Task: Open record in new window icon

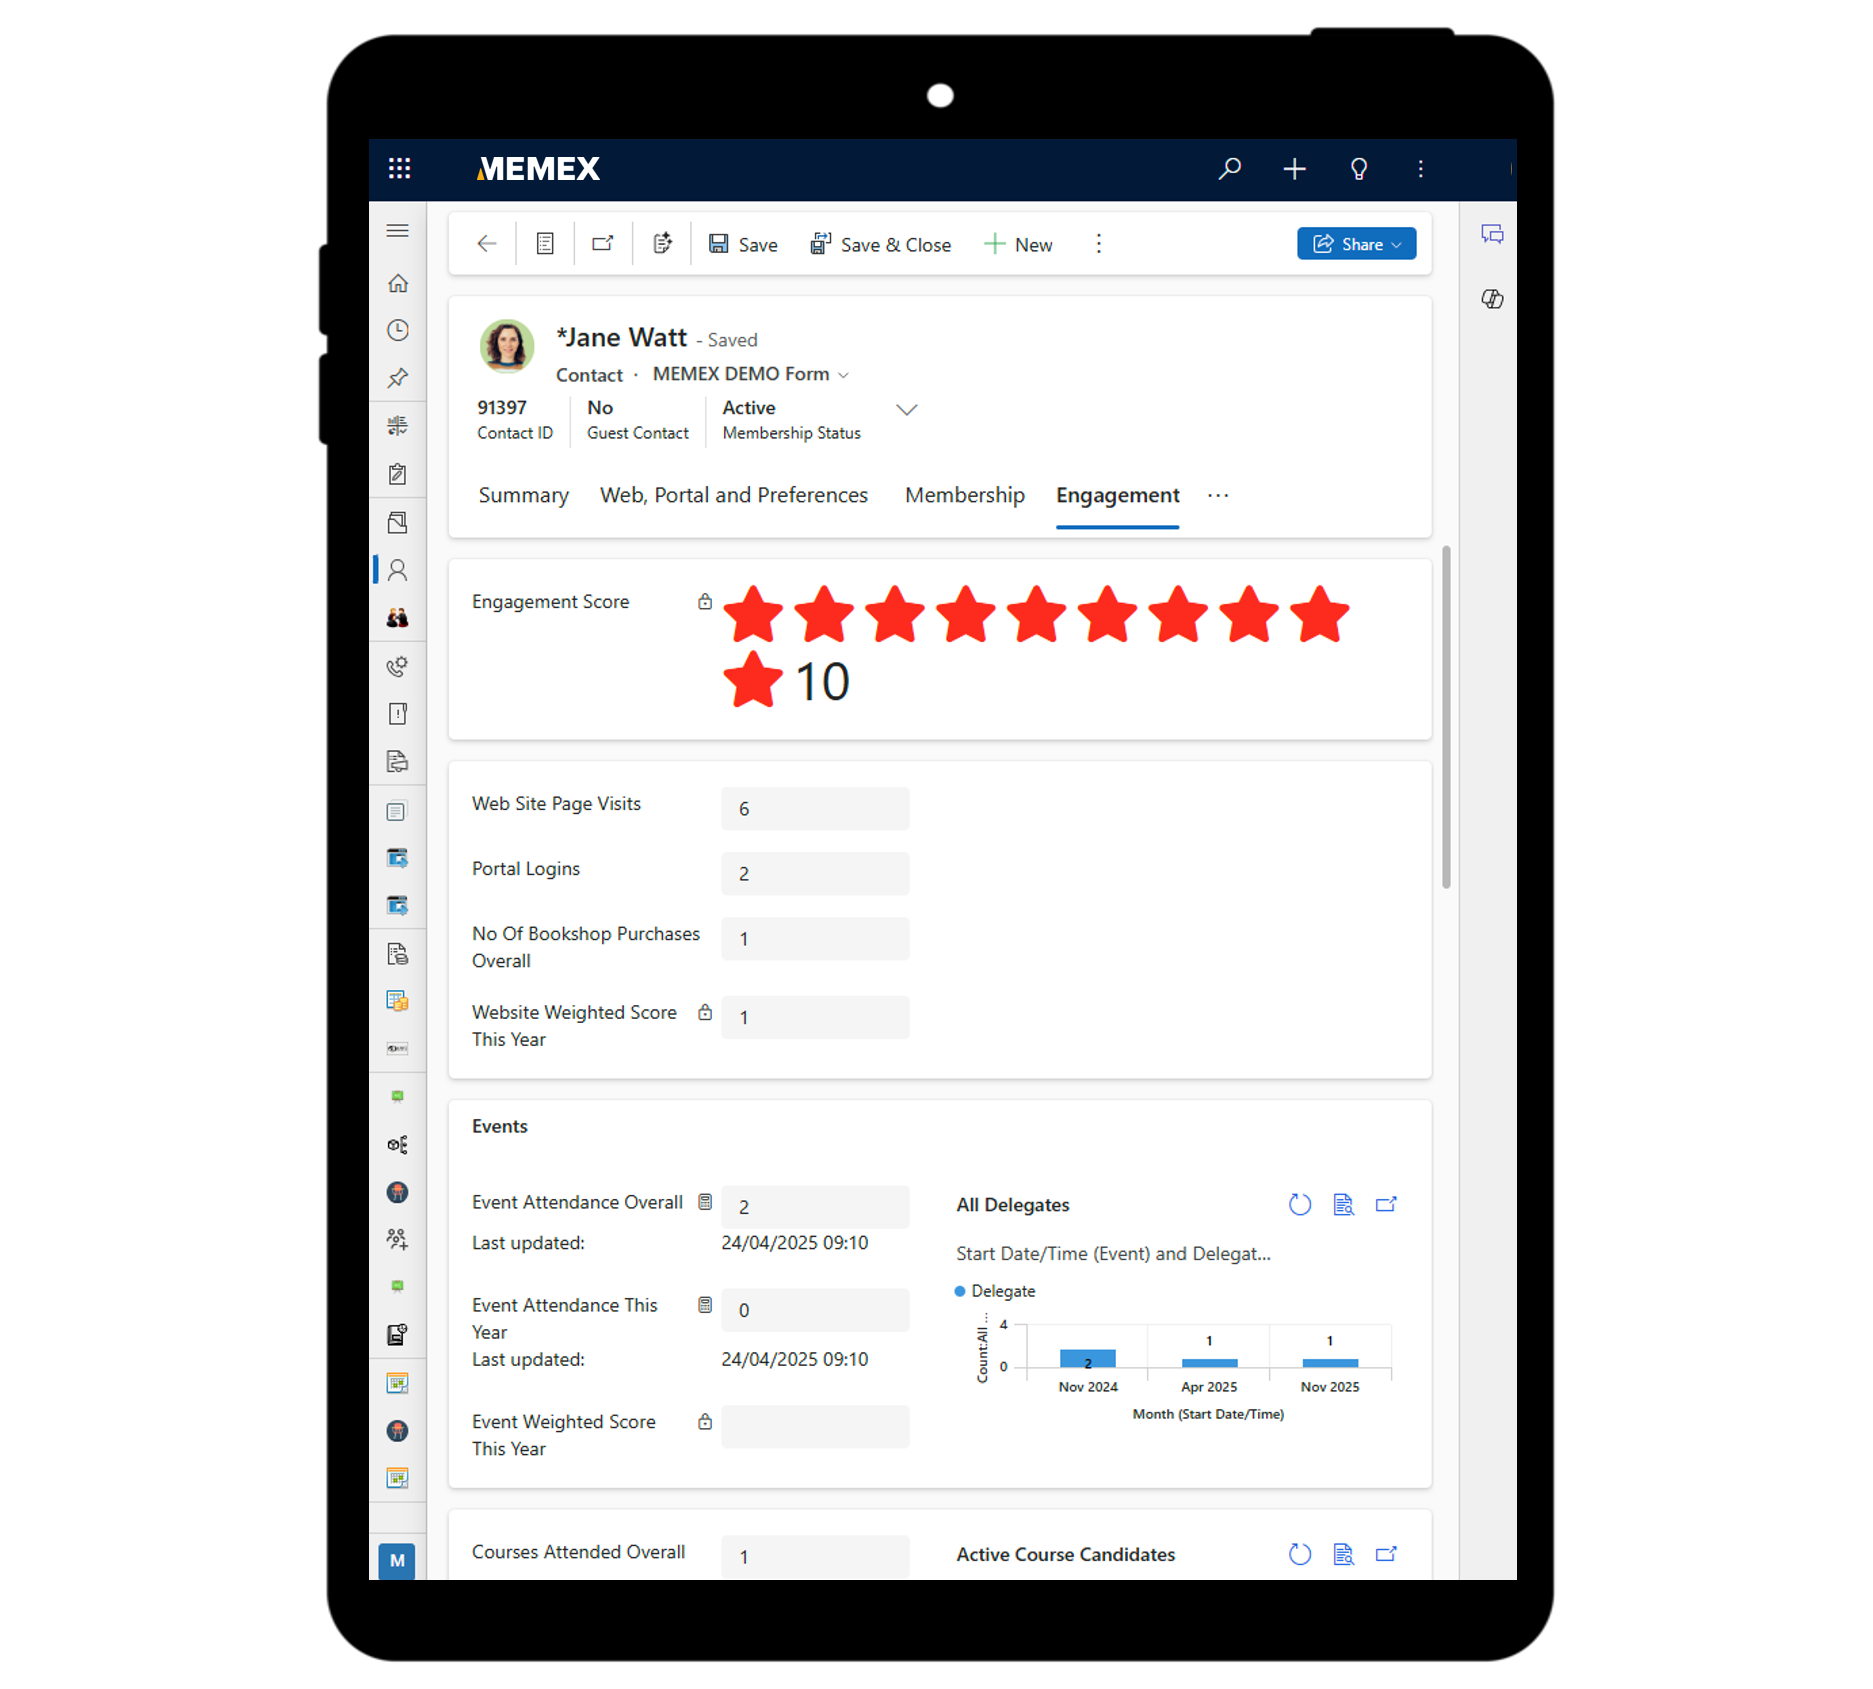Action: click(603, 244)
